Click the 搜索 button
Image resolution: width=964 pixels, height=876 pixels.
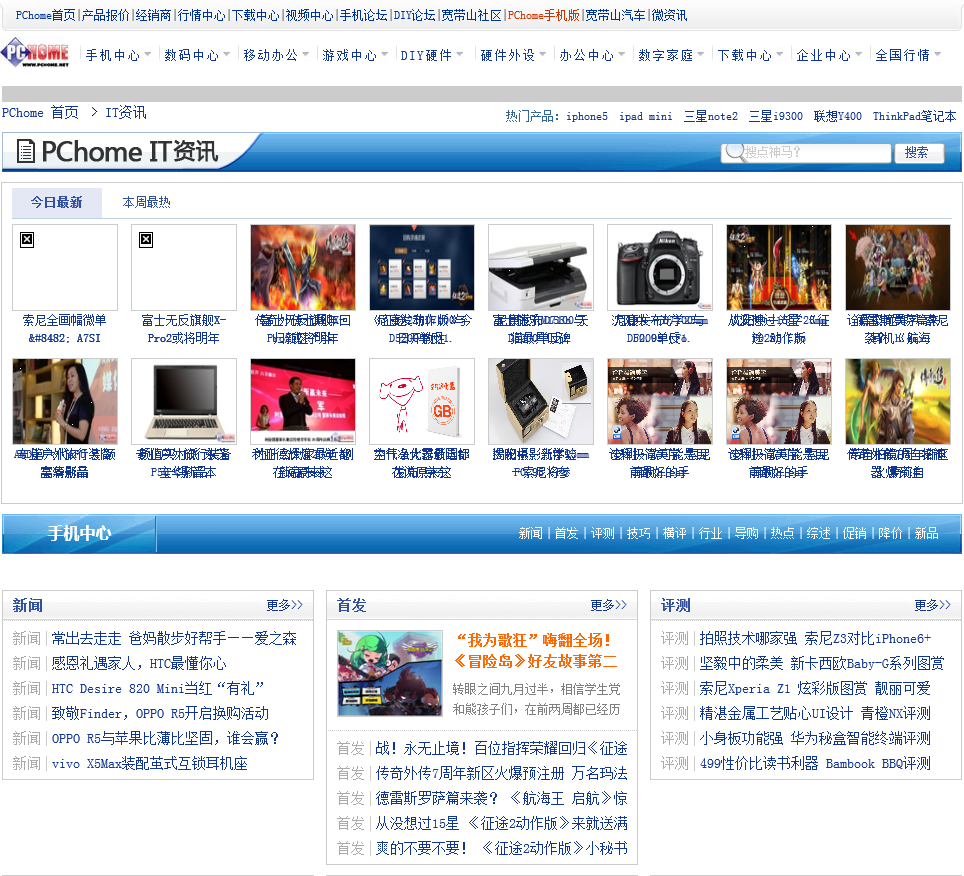coord(919,152)
